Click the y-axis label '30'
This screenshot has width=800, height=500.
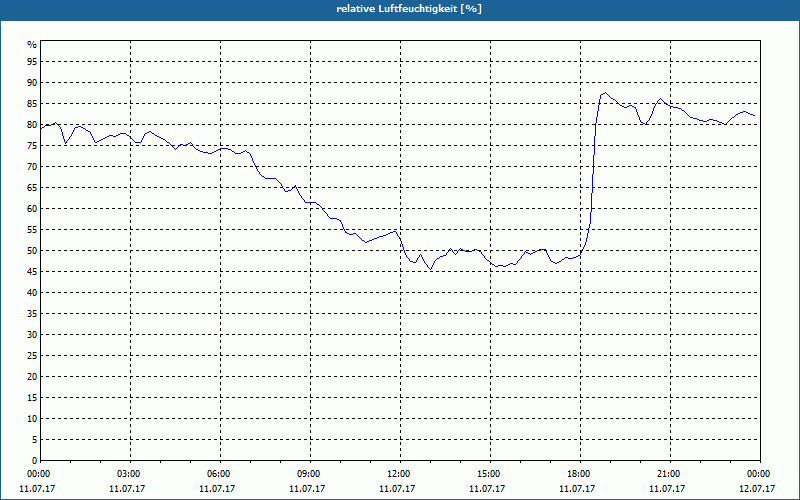click(32, 335)
